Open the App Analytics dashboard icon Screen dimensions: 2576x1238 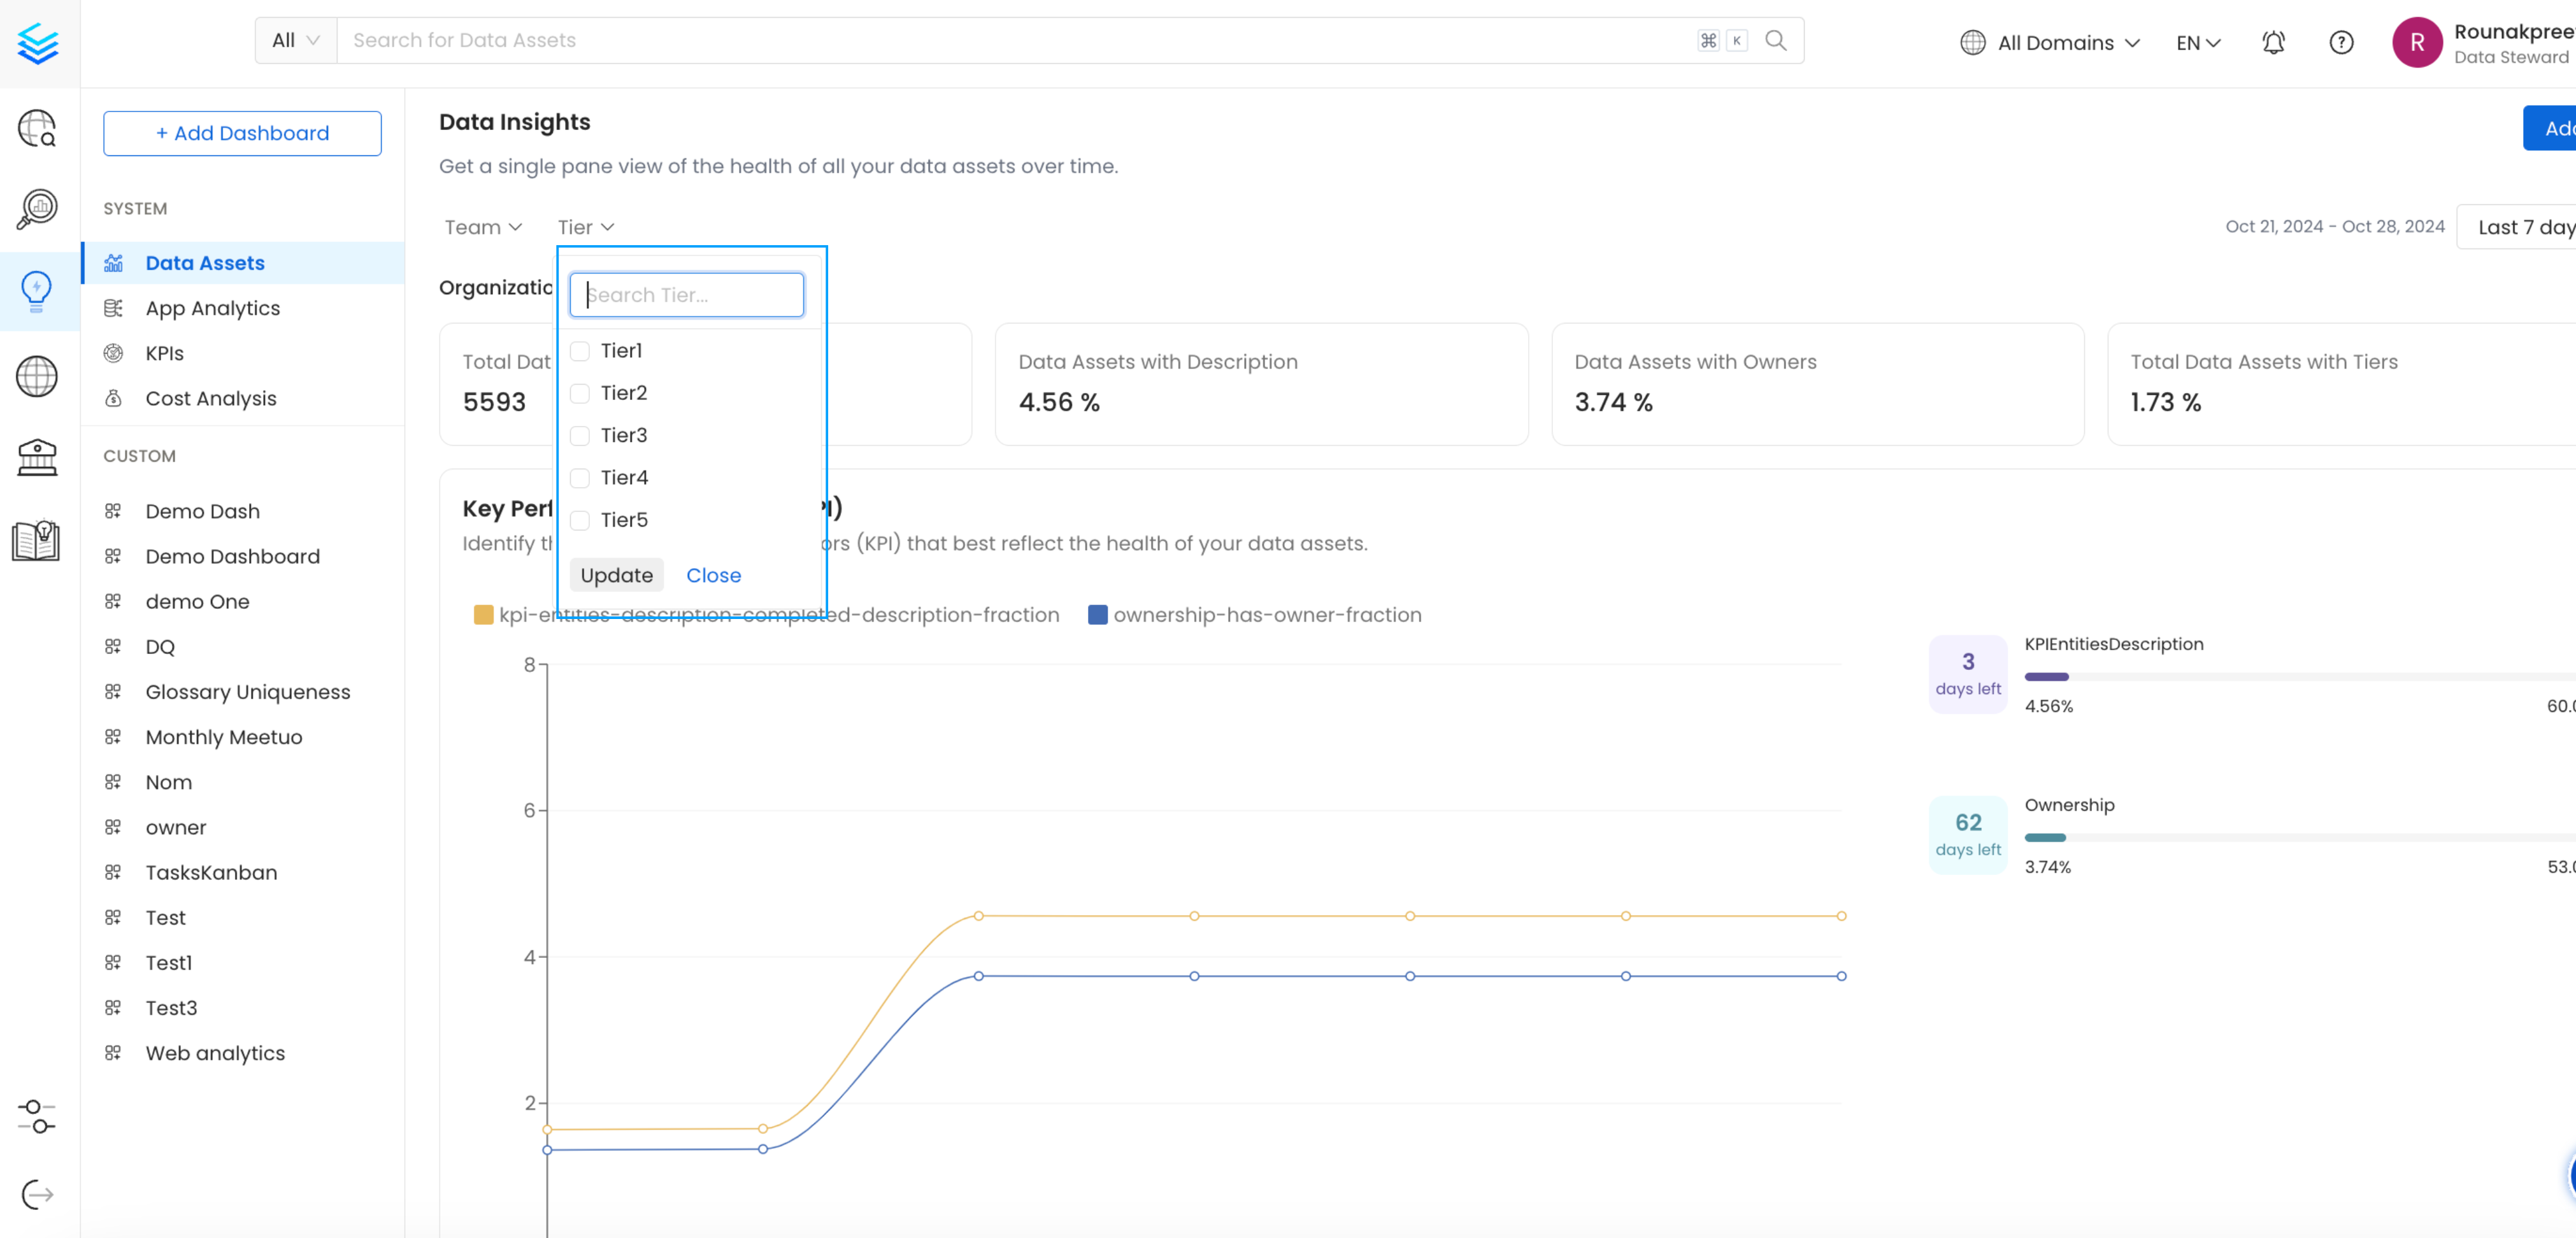(115, 307)
